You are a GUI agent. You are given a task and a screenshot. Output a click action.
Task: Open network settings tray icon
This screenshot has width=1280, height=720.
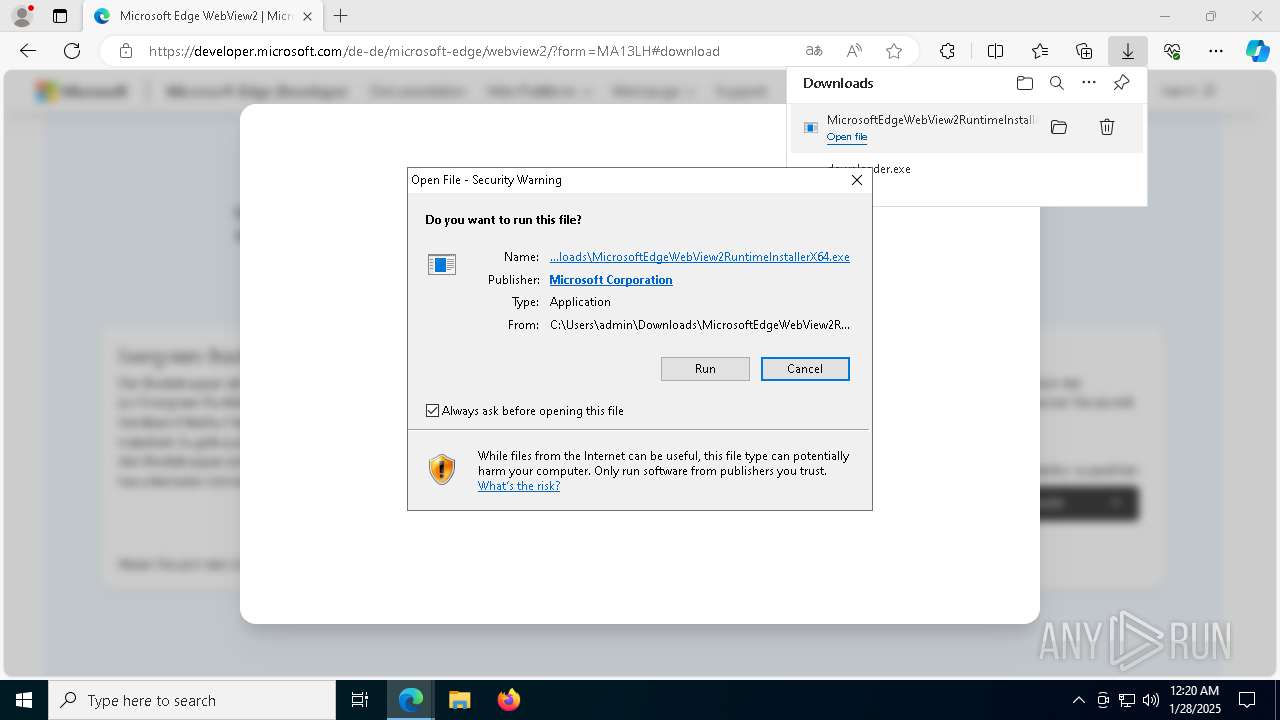click(x=1127, y=700)
